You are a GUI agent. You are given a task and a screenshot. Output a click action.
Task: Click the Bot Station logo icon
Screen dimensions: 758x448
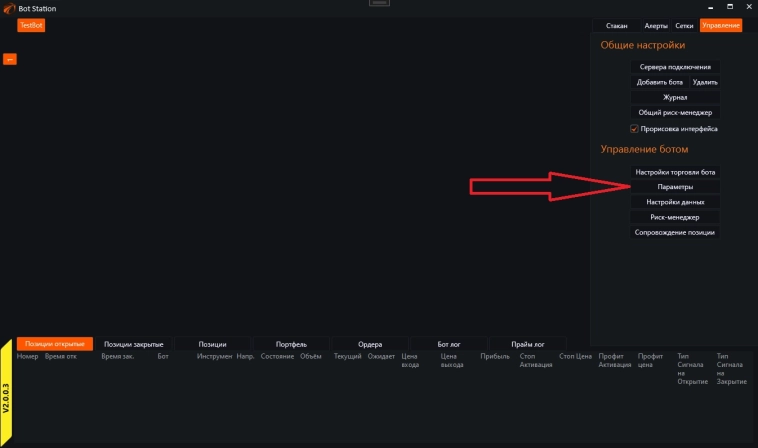[x=9, y=9]
